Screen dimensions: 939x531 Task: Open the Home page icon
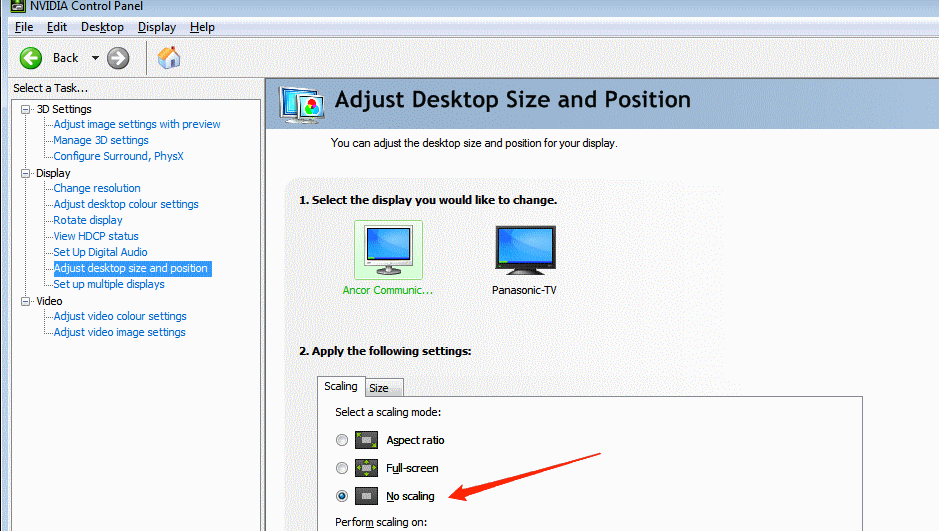tap(169, 57)
